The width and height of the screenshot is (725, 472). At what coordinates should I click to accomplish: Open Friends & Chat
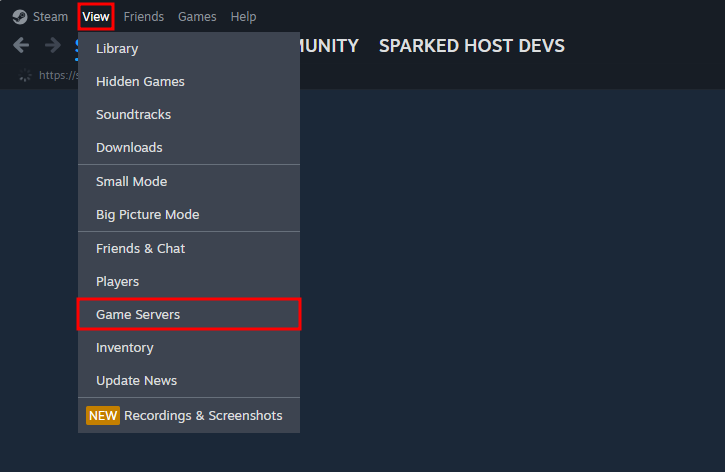(x=189, y=249)
